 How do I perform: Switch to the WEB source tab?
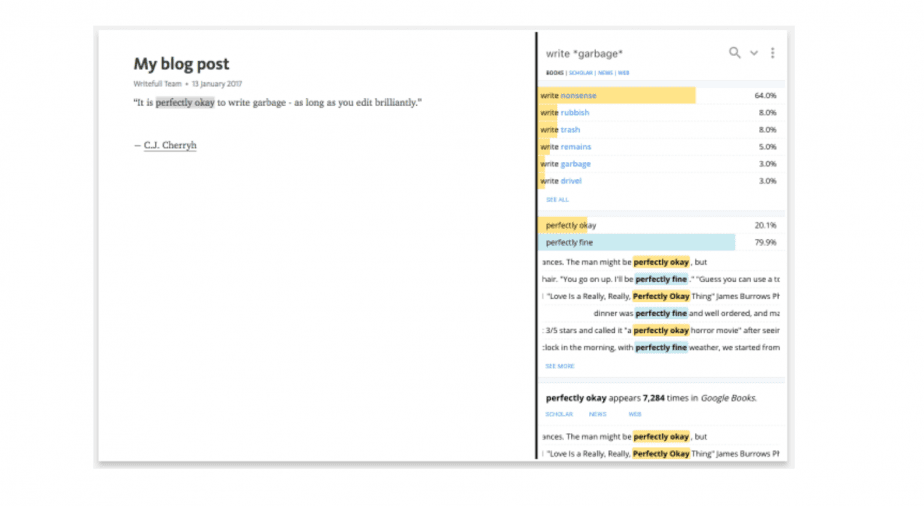tap(623, 73)
